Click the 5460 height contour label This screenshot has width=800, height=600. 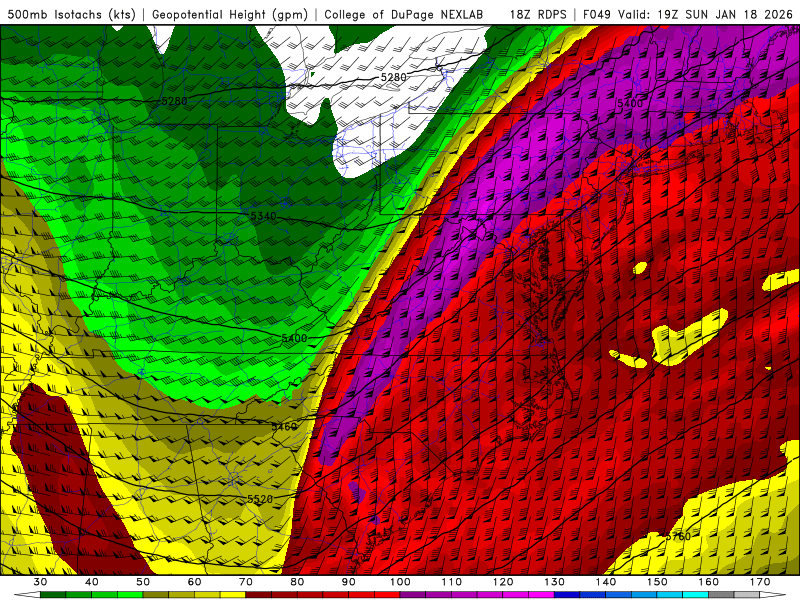point(284,426)
